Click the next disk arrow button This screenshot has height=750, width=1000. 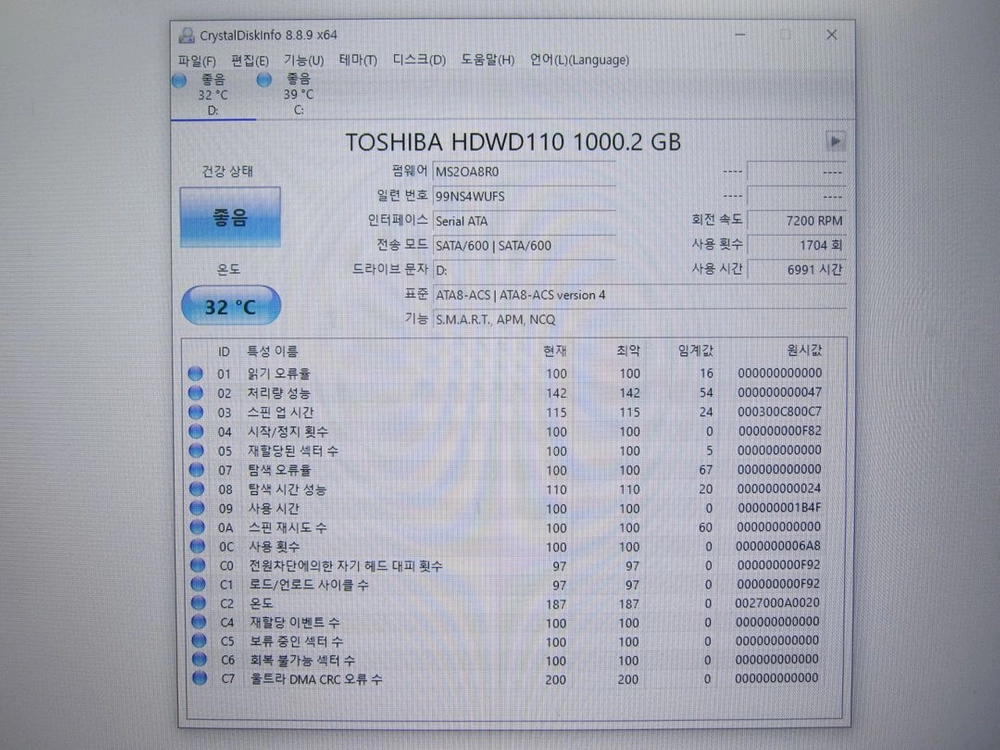(x=835, y=141)
